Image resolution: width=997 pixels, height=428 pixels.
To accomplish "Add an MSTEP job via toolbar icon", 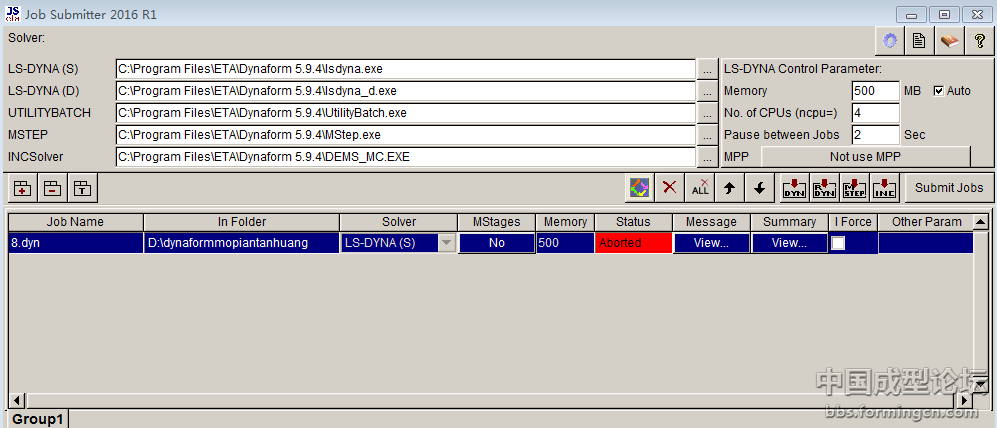I will tap(854, 187).
